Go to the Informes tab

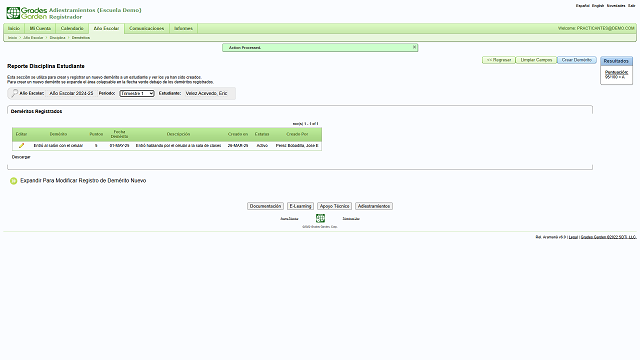183,29
